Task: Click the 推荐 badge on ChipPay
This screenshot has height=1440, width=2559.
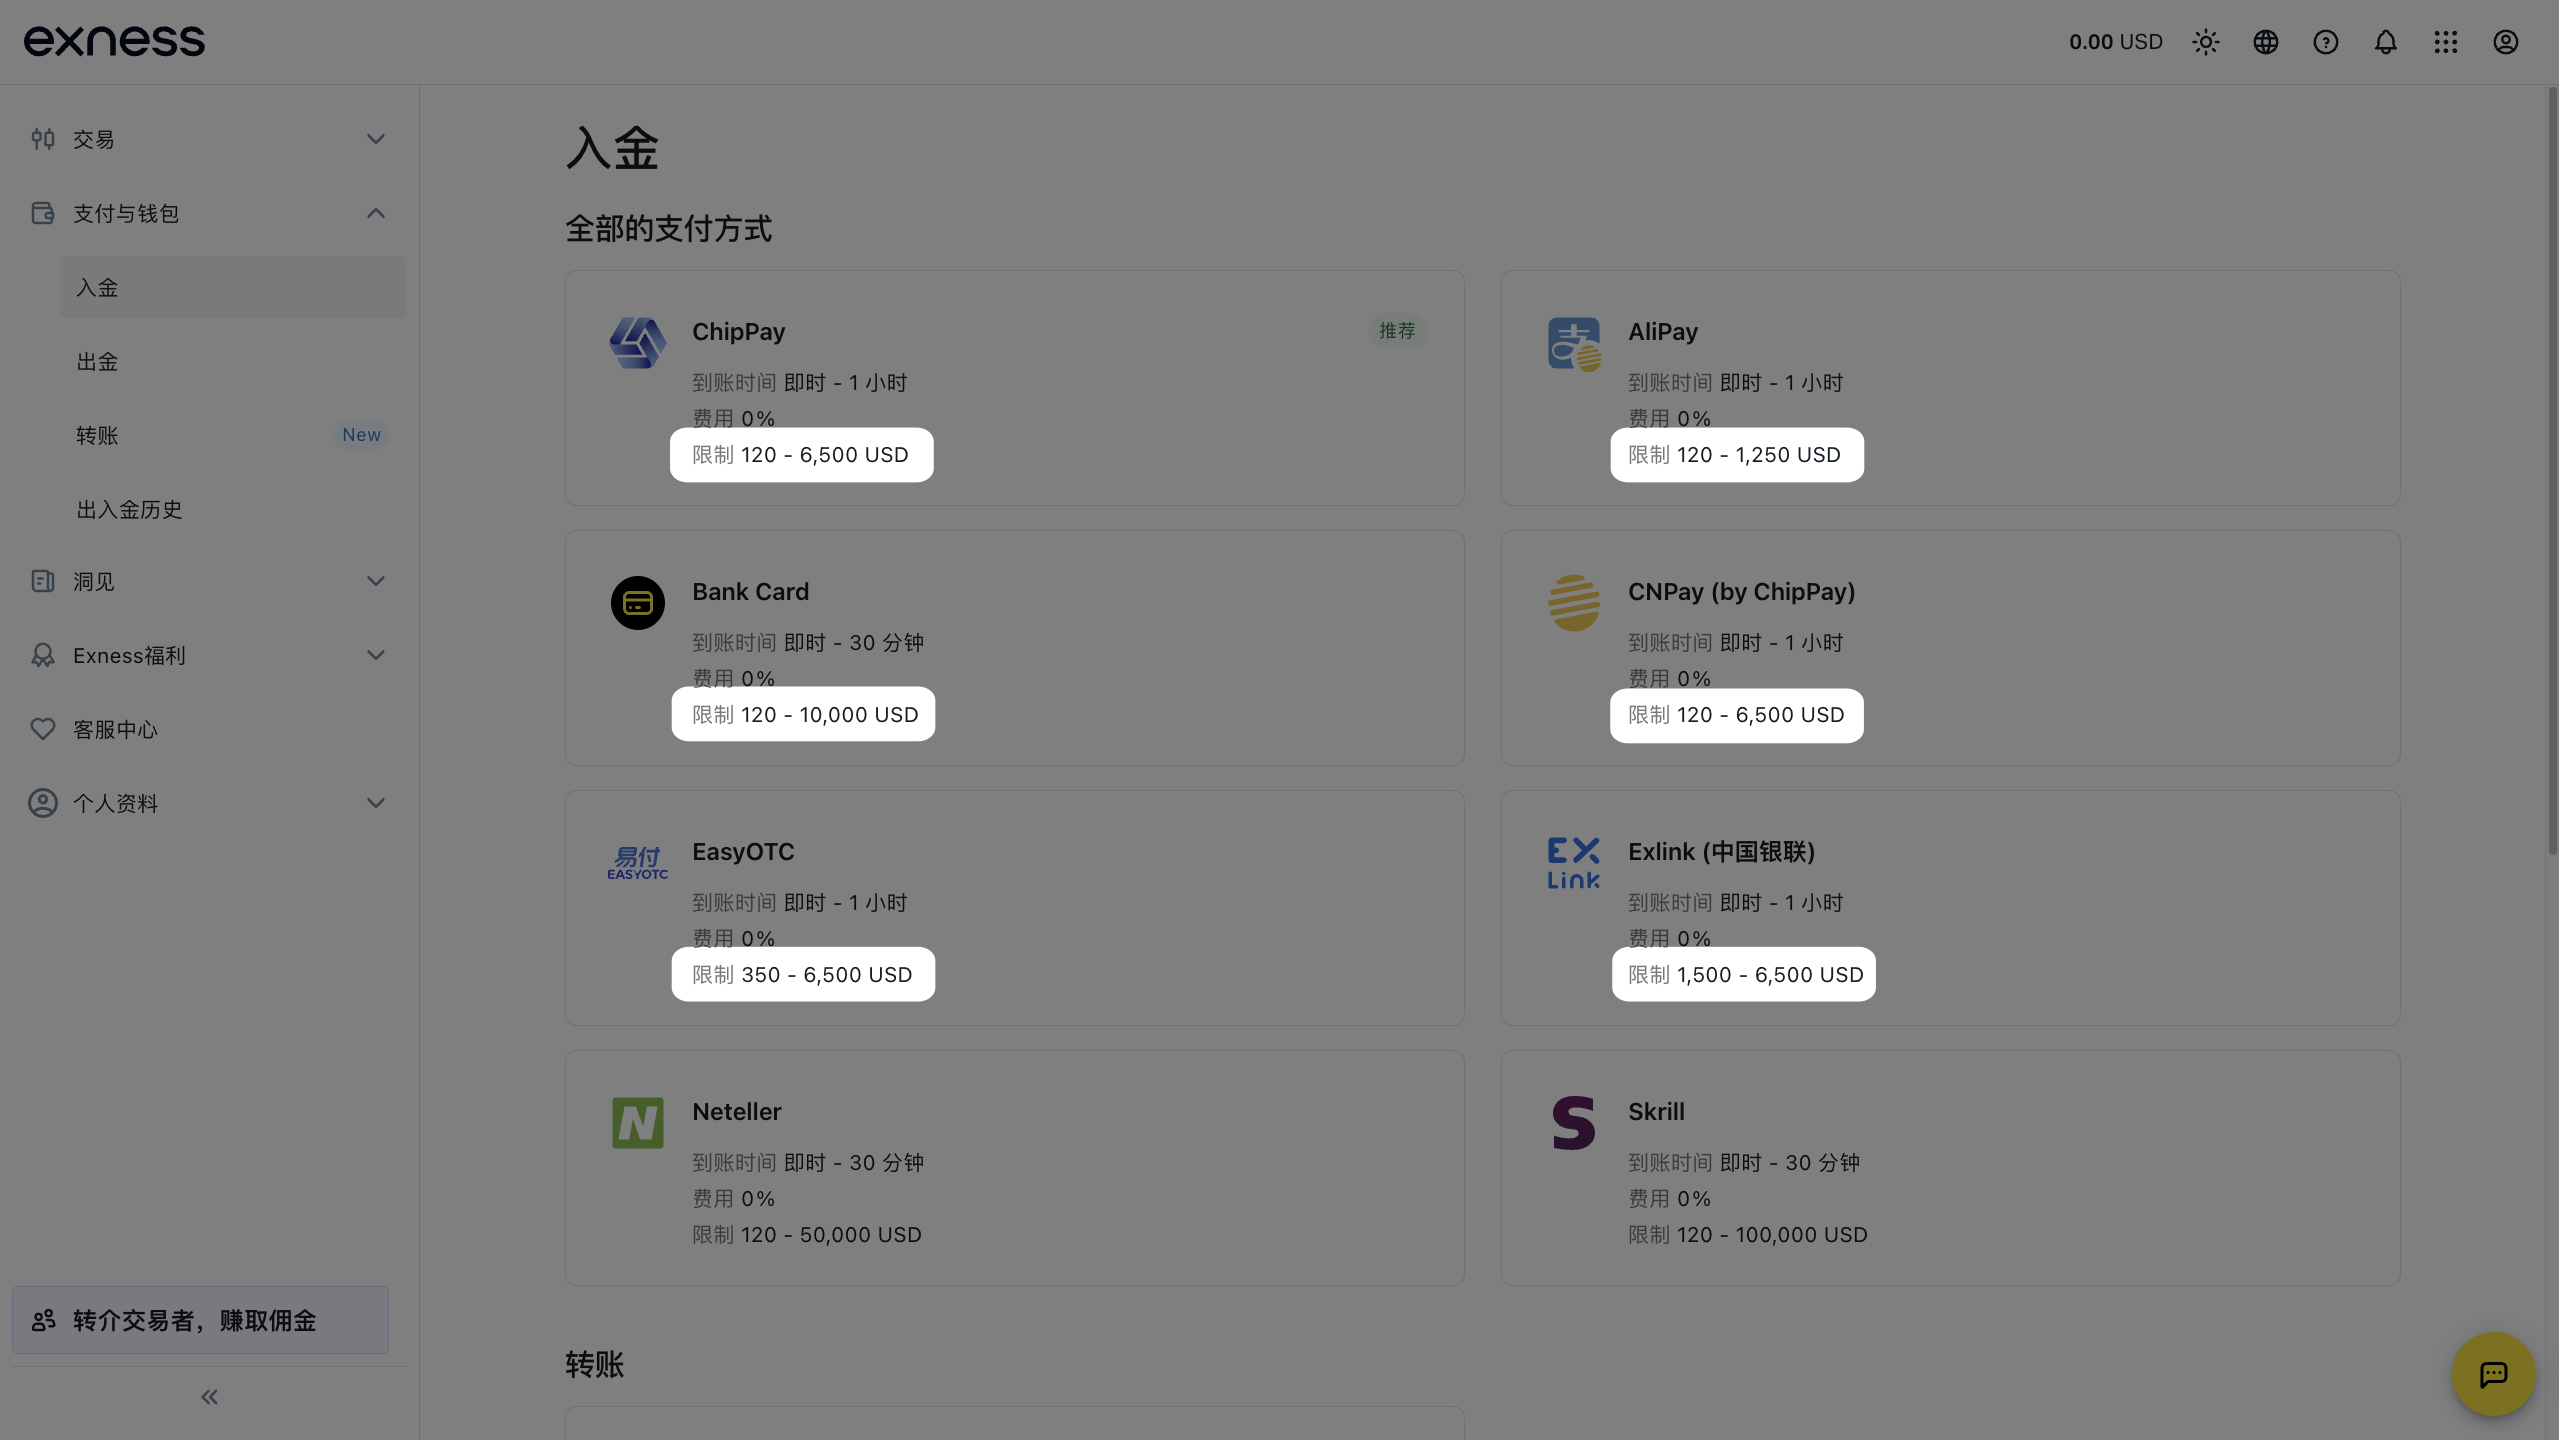Action: tap(1397, 331)
